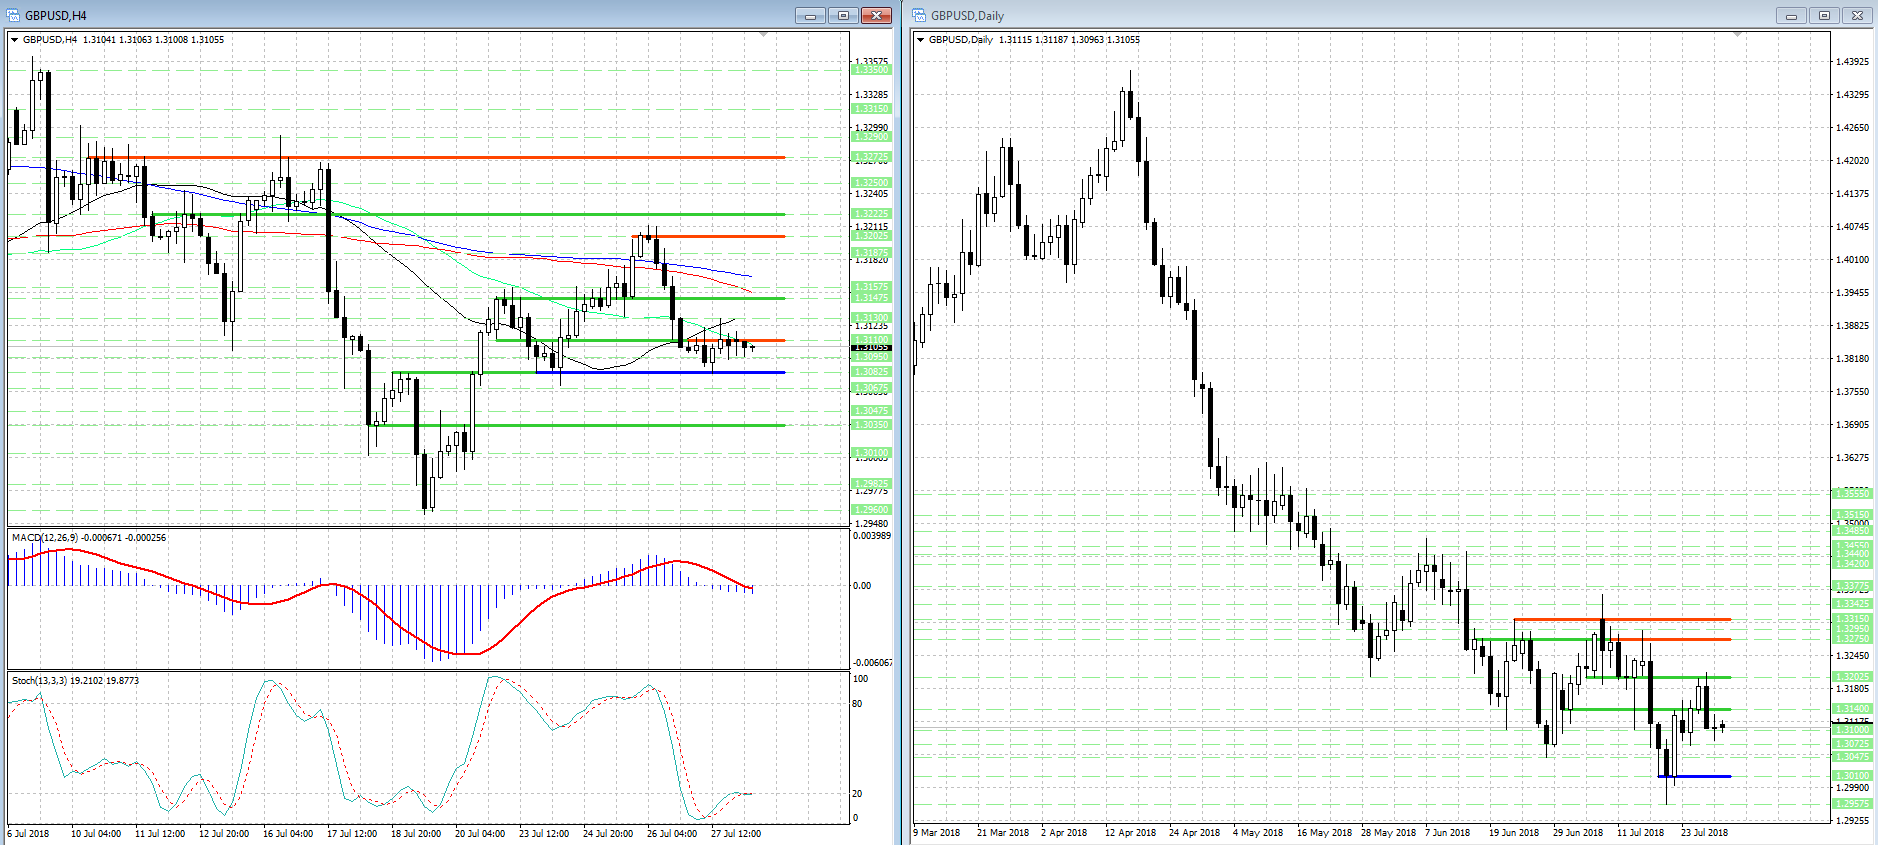Click the topmost orange line on H4 chart

click(450, 157)
